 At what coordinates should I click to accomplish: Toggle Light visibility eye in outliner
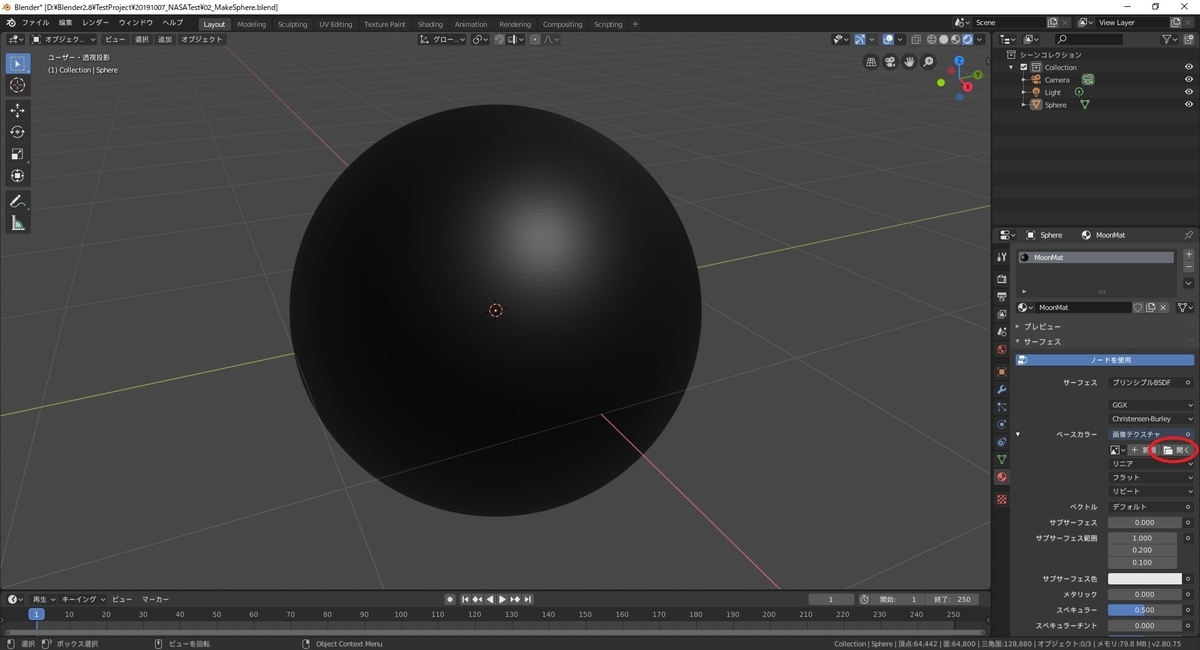click(1189, 92)
